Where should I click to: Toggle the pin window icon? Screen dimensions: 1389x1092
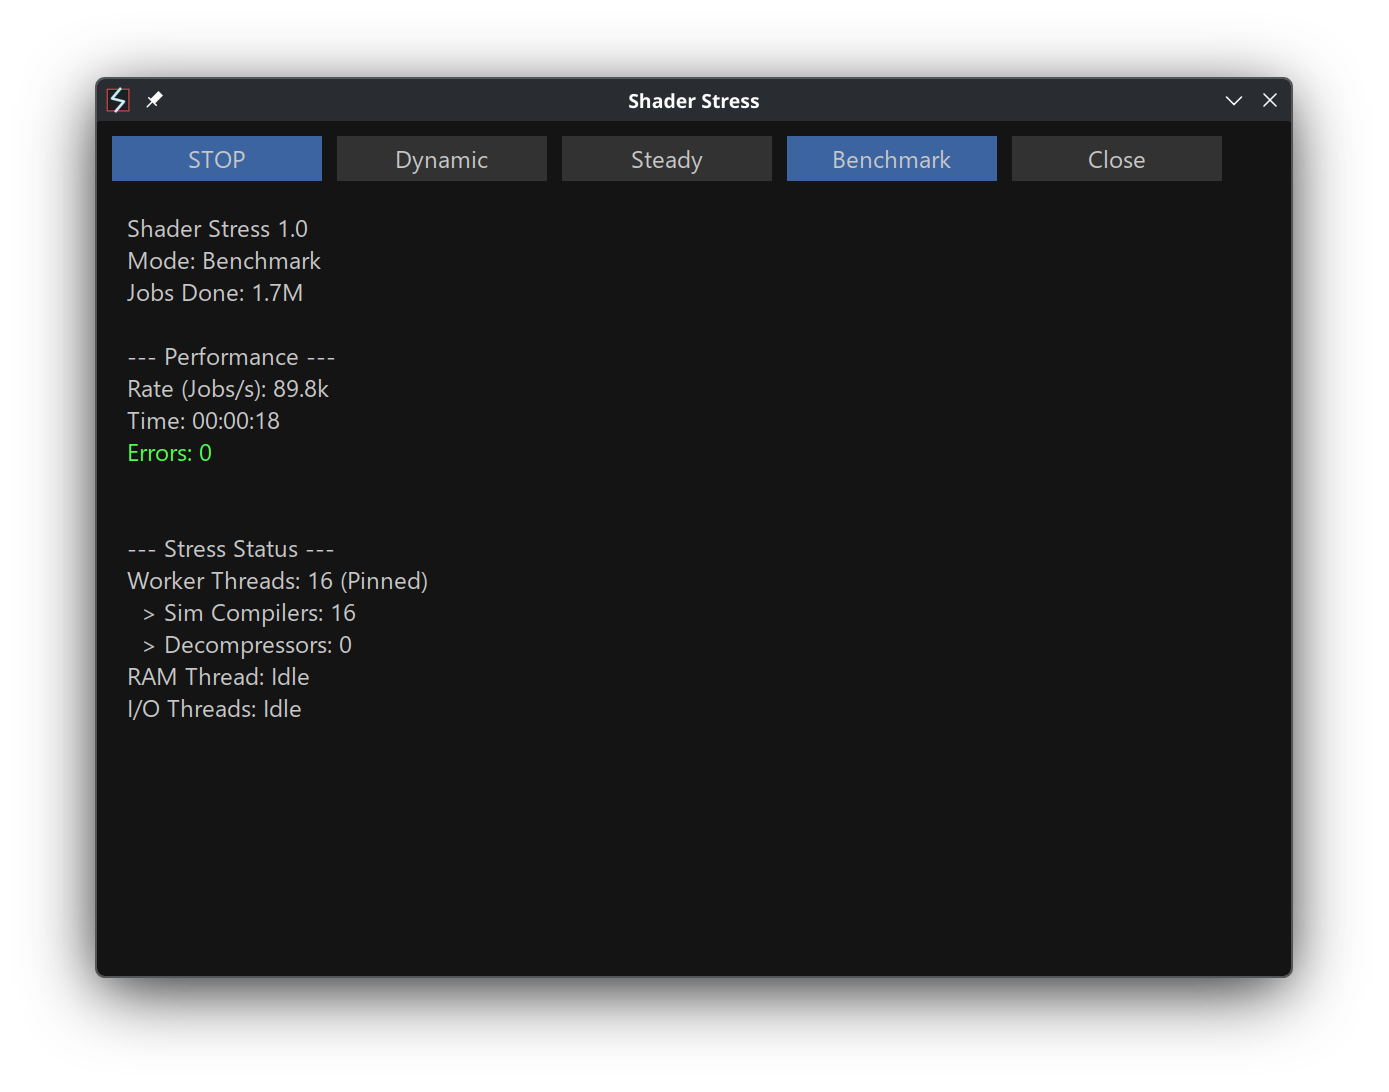(154, 100)
